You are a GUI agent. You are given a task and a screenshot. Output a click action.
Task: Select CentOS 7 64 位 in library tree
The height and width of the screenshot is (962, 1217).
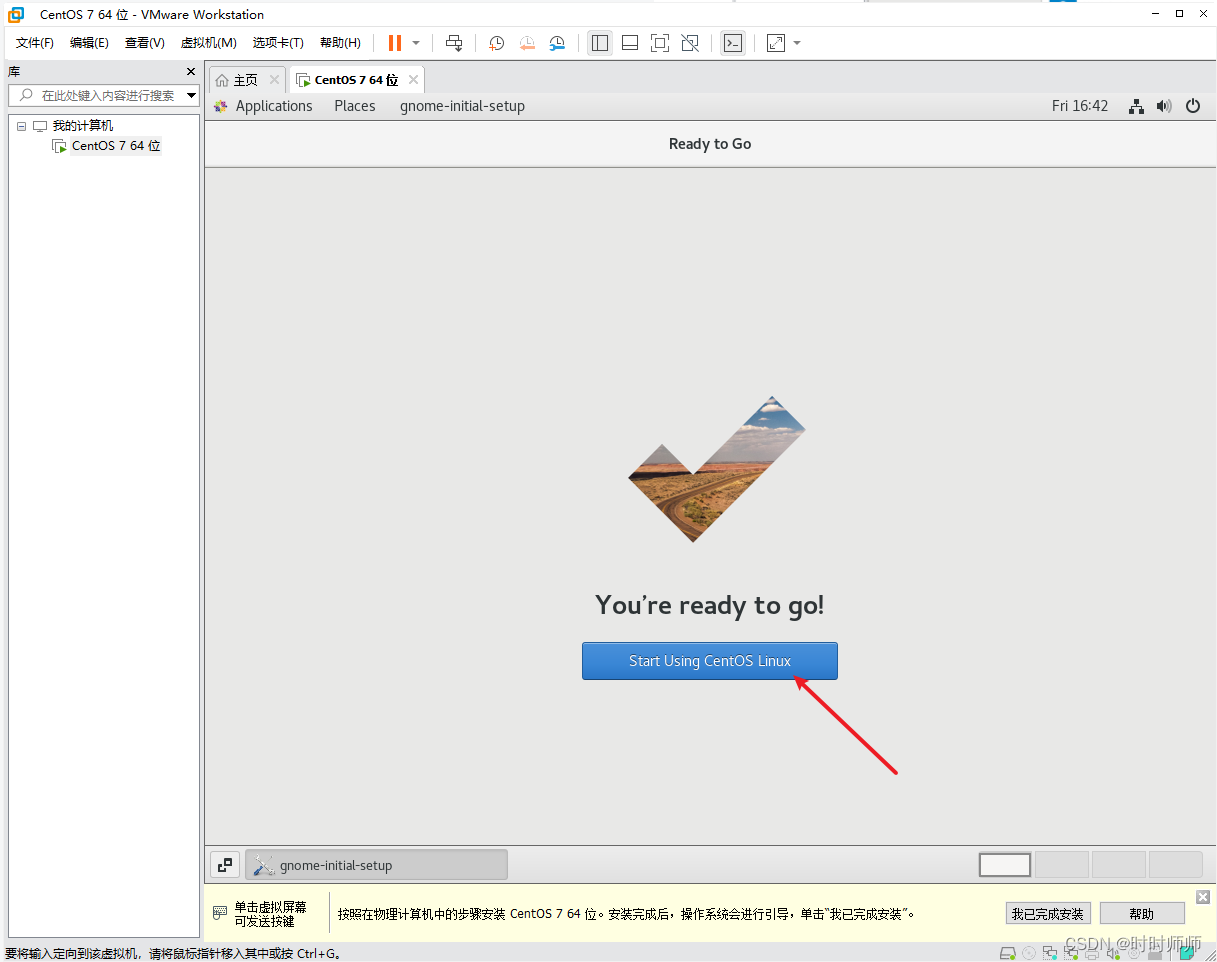[116, 146]
